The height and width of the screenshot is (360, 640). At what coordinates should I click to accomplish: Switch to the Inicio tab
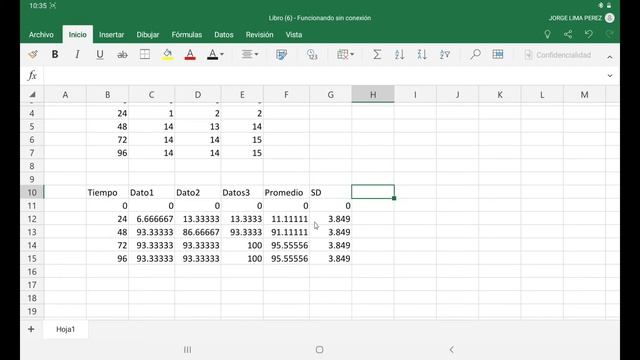point(78,35)
